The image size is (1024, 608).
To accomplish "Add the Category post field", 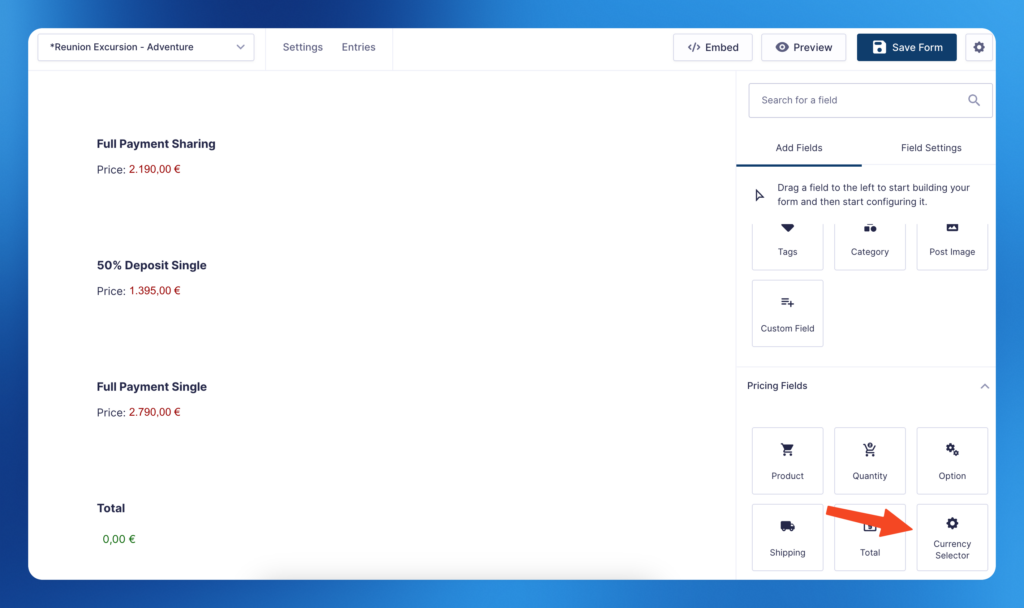I will (x=869, y=246).
